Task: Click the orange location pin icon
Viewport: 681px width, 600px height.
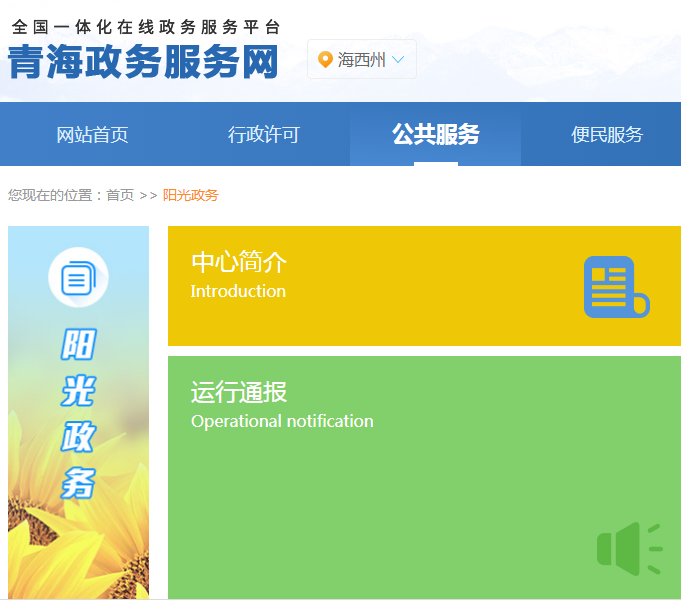Action: (324, 60)
